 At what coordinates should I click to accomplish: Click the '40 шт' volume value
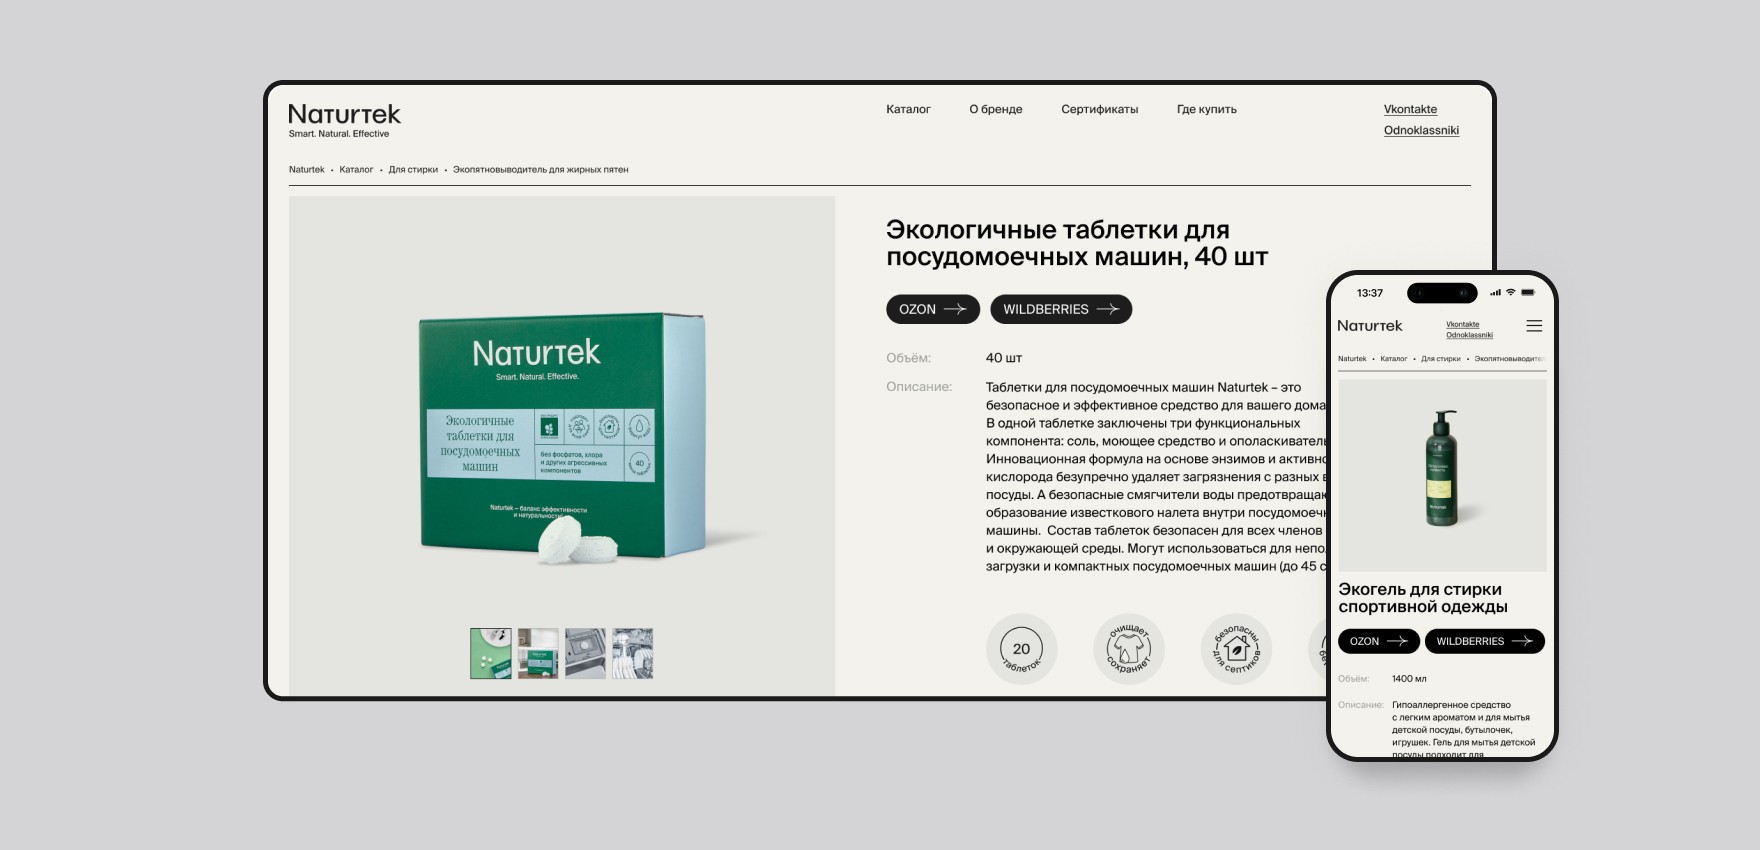click(x=1004, y=358)
